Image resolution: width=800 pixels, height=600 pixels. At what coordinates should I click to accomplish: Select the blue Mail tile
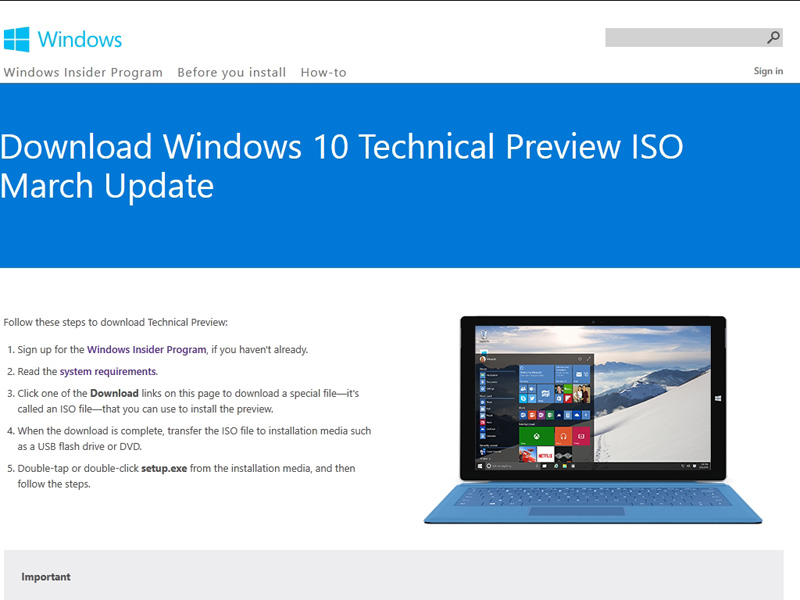point(579,374)
